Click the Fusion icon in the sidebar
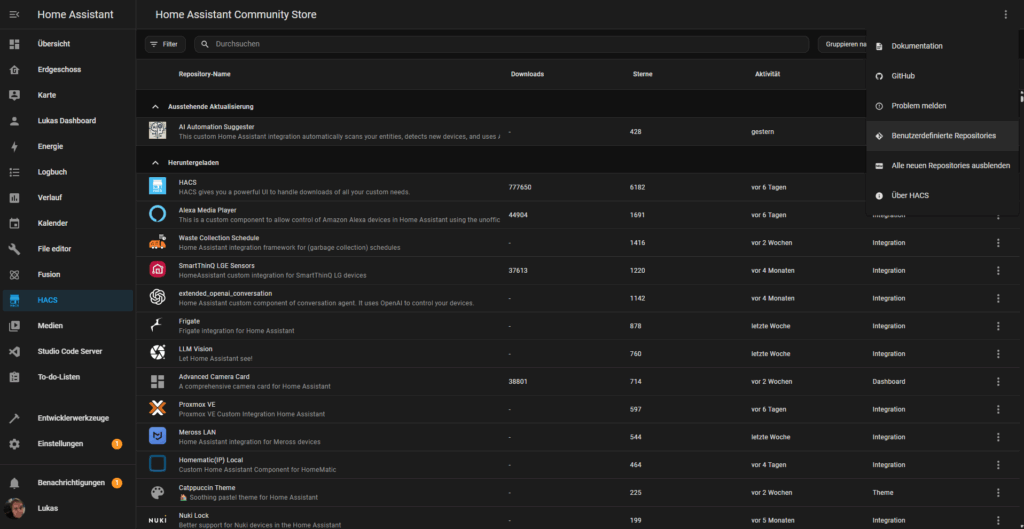Image resolution: width=1024 pixels, height=529 pixels. 14,274
